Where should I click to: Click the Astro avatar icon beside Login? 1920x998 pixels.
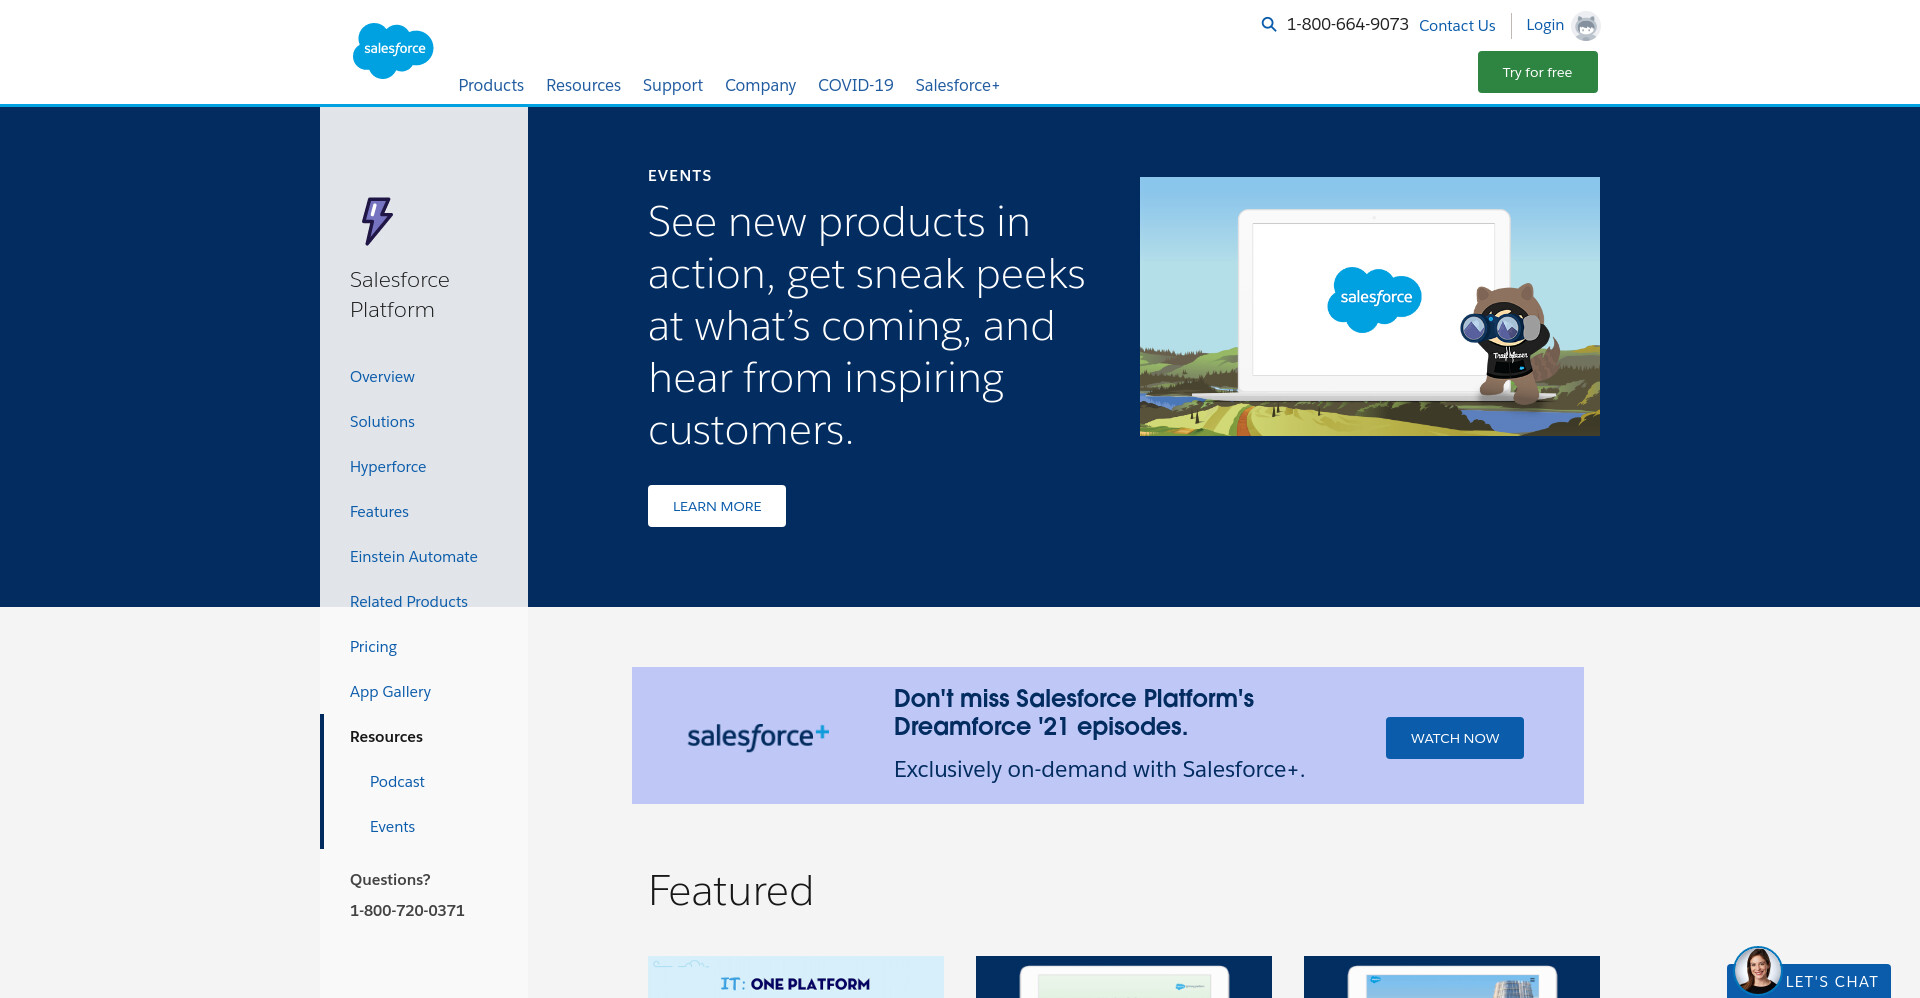pos(1586,26)
